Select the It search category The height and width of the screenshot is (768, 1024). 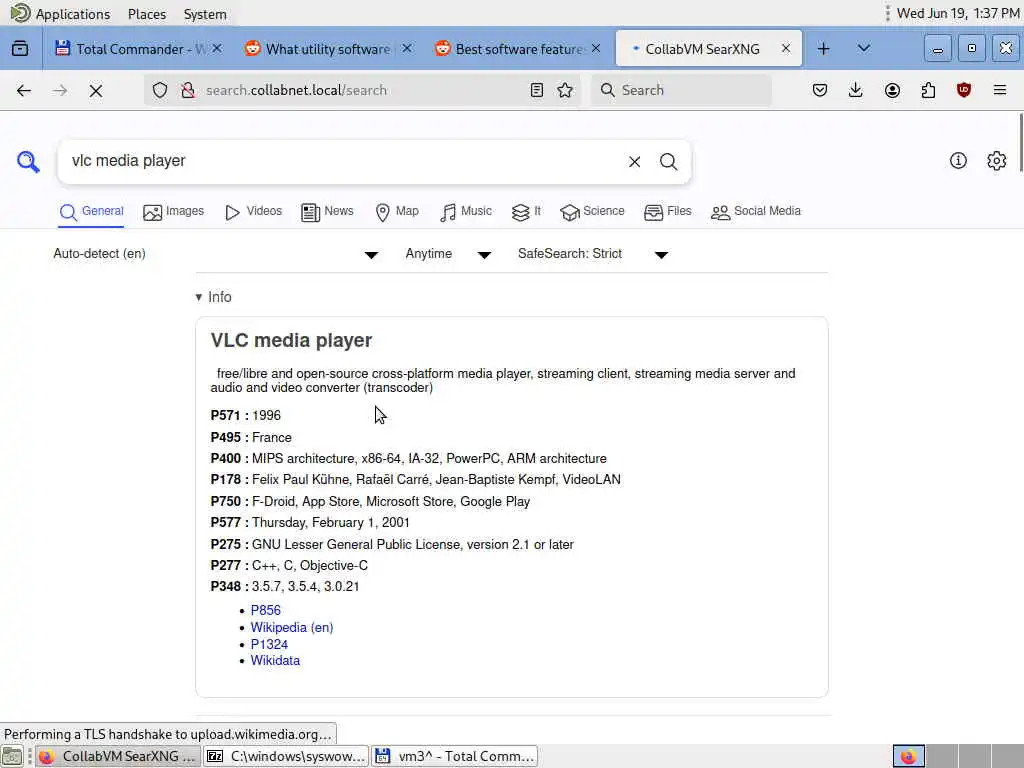click(x=526, y=212)
